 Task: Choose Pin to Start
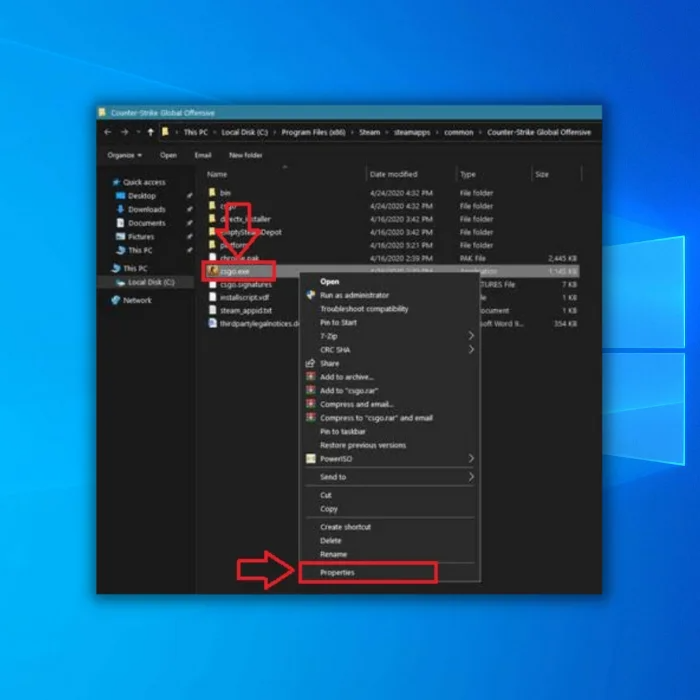338,322
